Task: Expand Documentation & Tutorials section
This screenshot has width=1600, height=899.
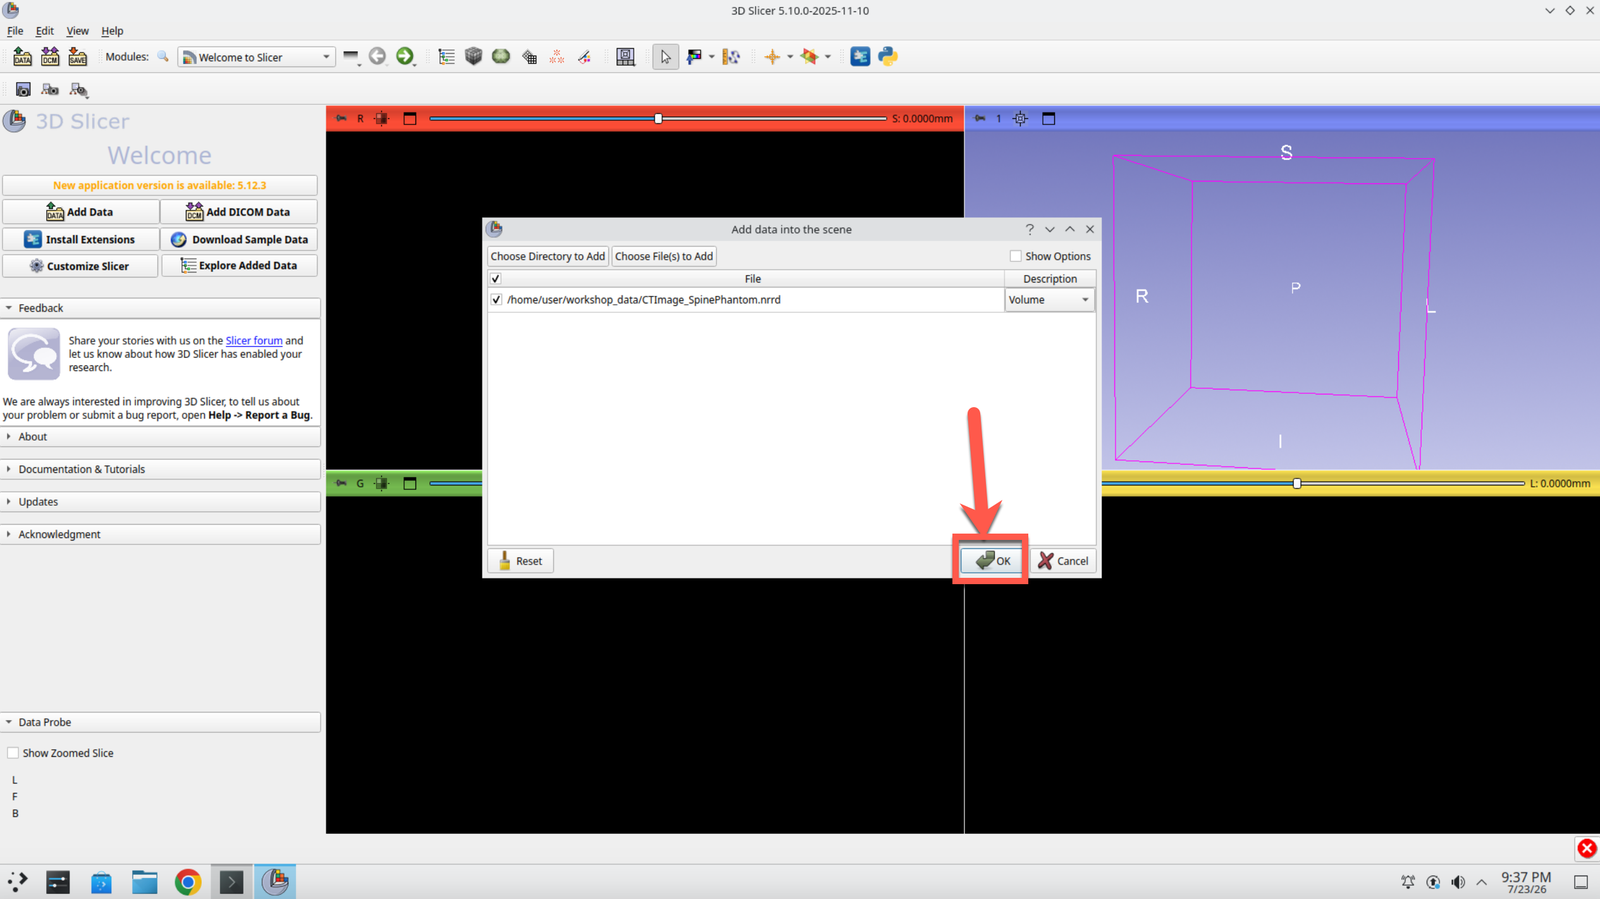Action: [160, 469]
